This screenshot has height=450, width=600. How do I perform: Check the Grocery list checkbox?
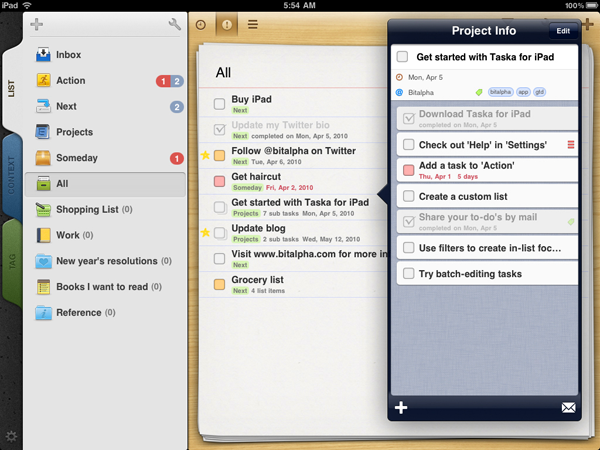(x=219, y=284)
